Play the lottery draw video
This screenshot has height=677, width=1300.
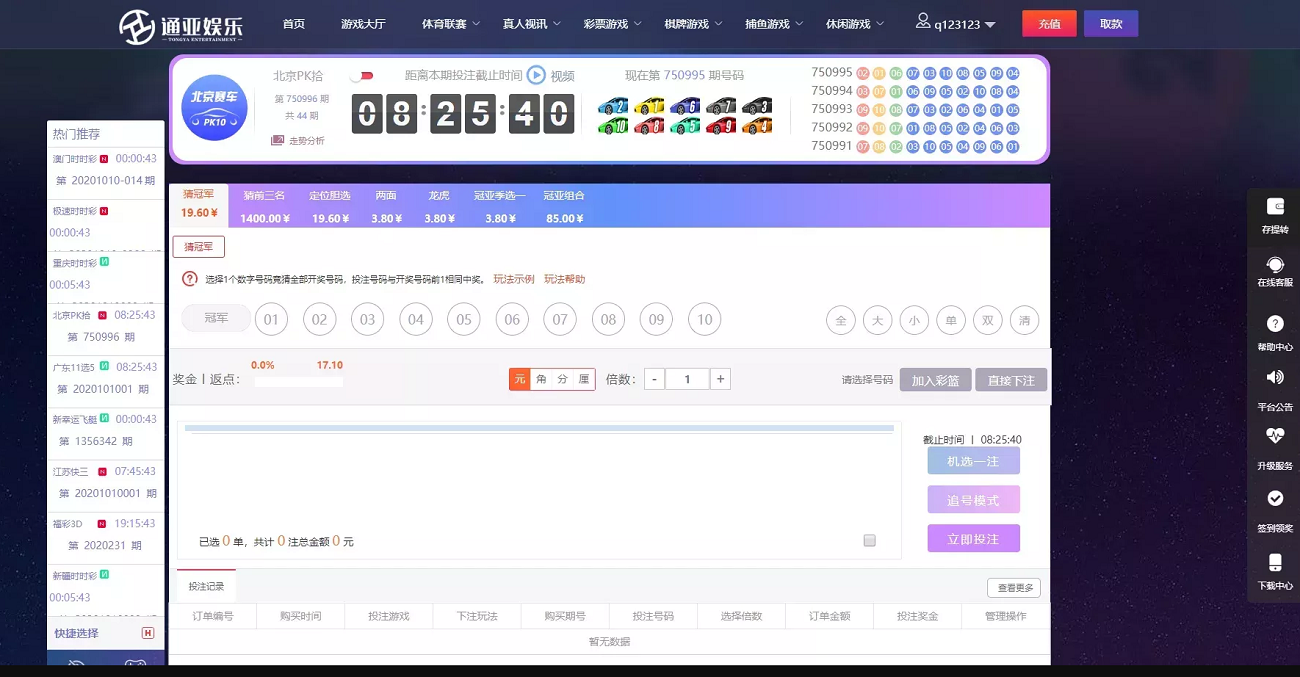536,74
